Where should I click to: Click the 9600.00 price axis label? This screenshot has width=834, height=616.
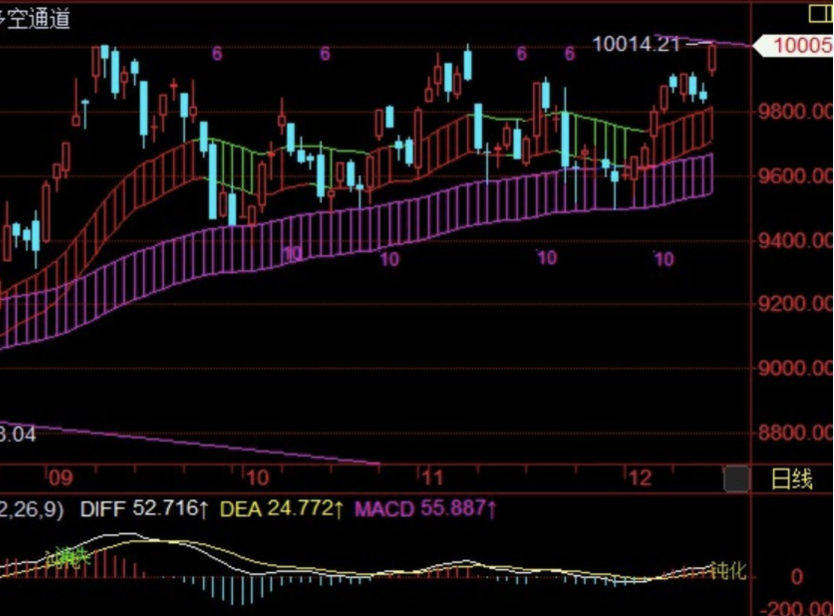tap(796, 176)
